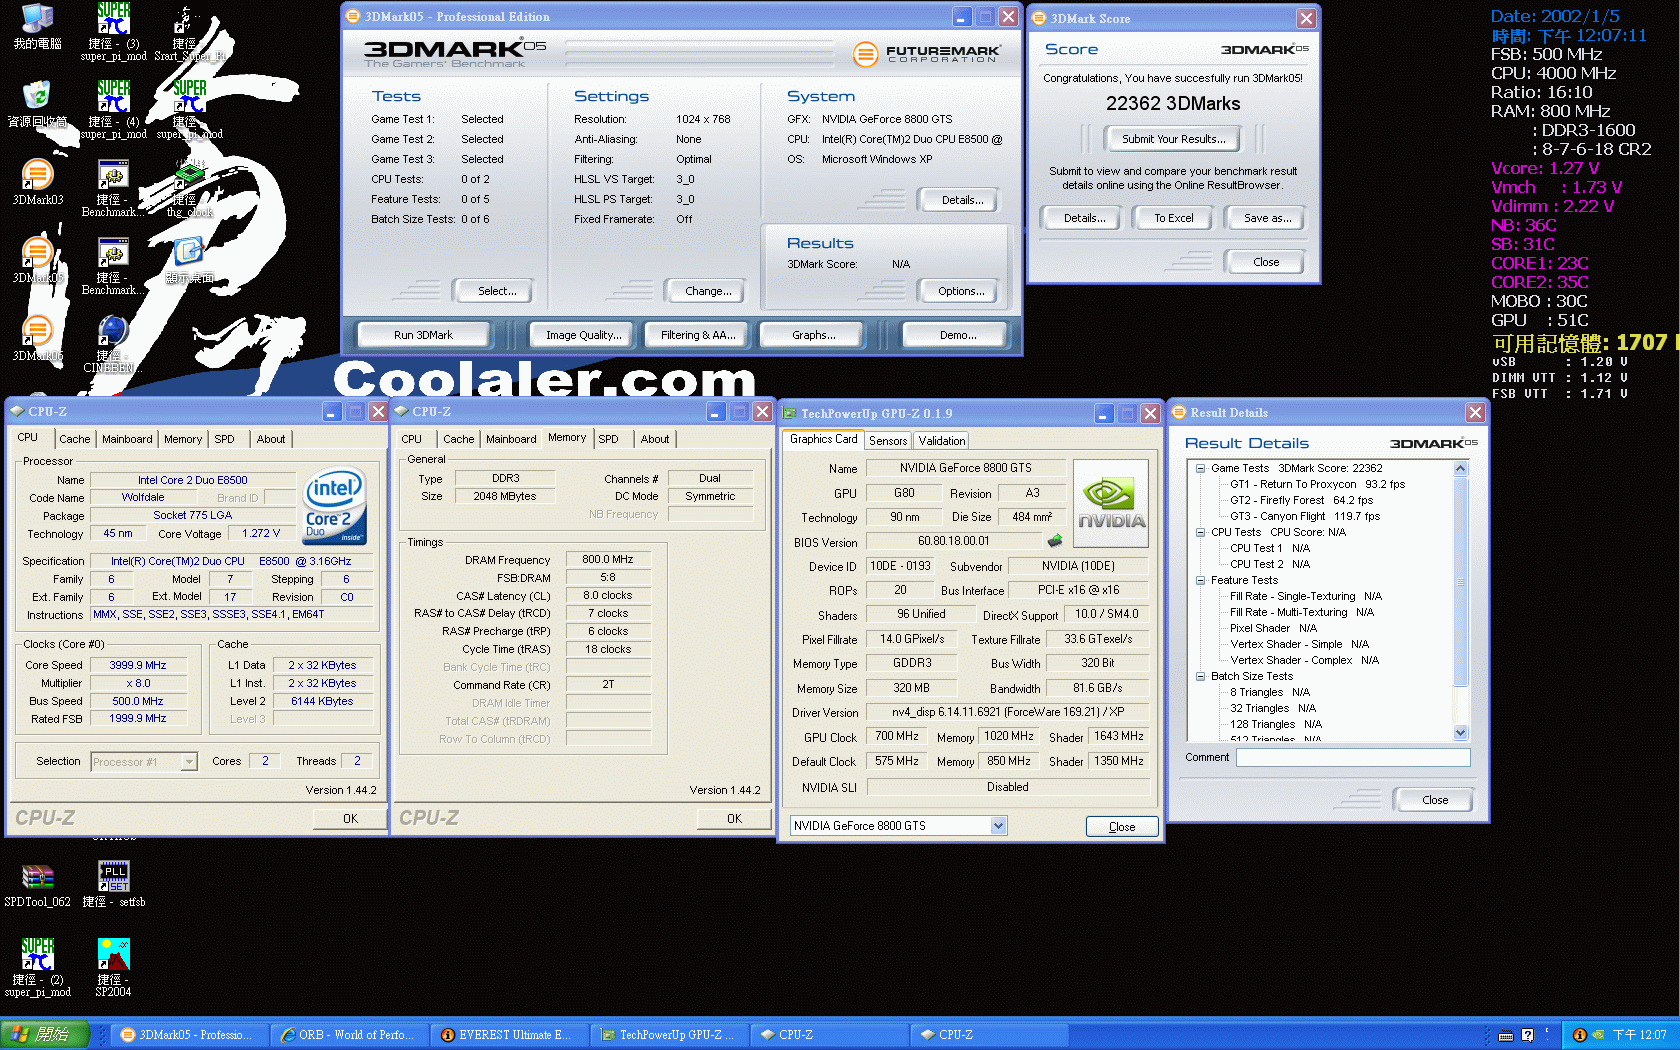Open the 我的電腦 desktop icon

point(37,26)
